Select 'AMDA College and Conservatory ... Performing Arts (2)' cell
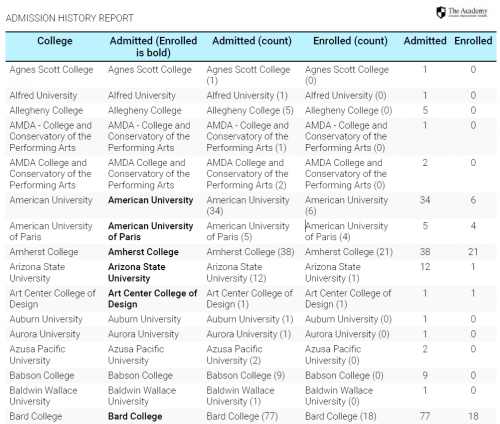 247,174
